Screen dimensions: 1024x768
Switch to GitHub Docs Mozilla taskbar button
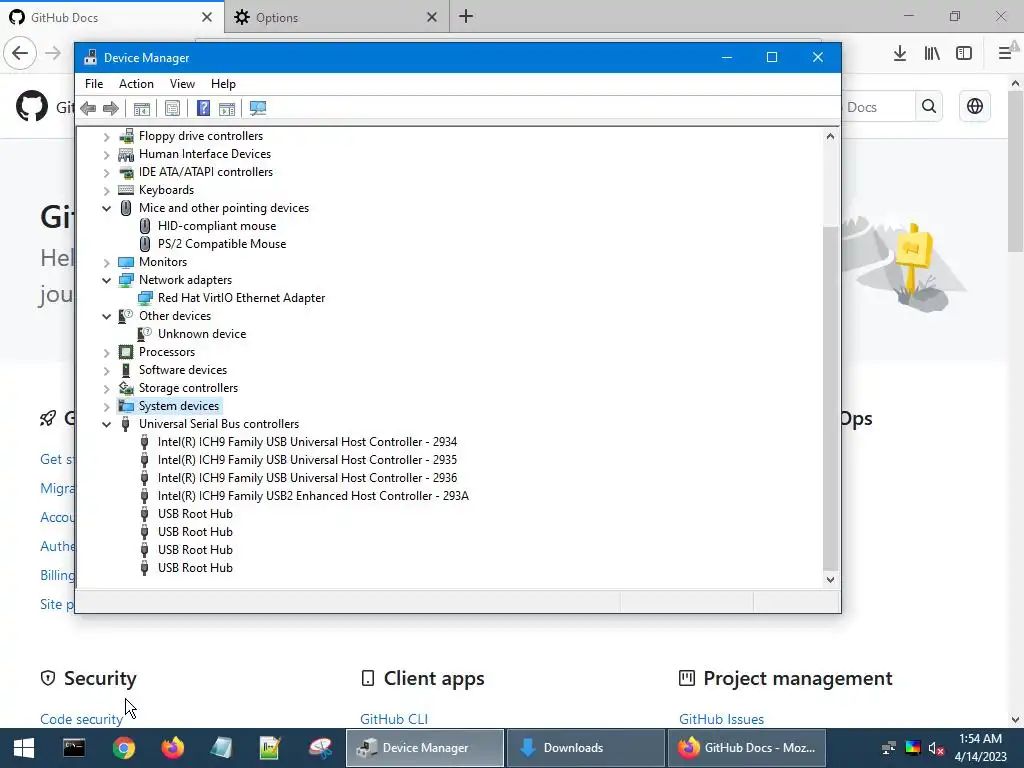pyautogui.click(x=745, y=748)
